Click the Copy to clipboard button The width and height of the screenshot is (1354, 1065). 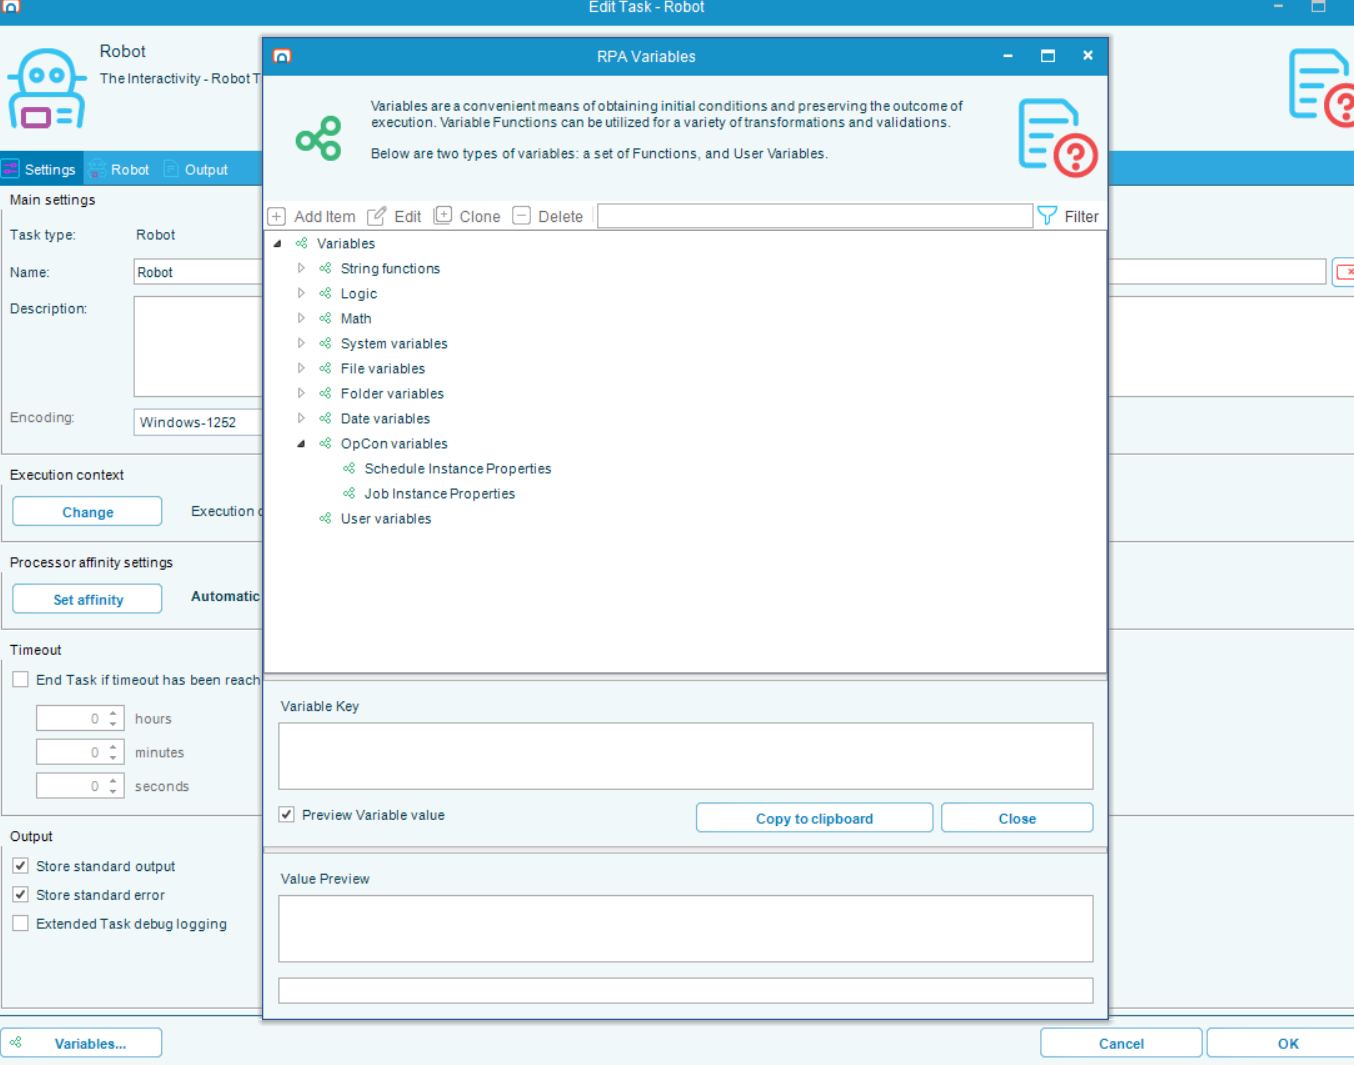point(813,817)
